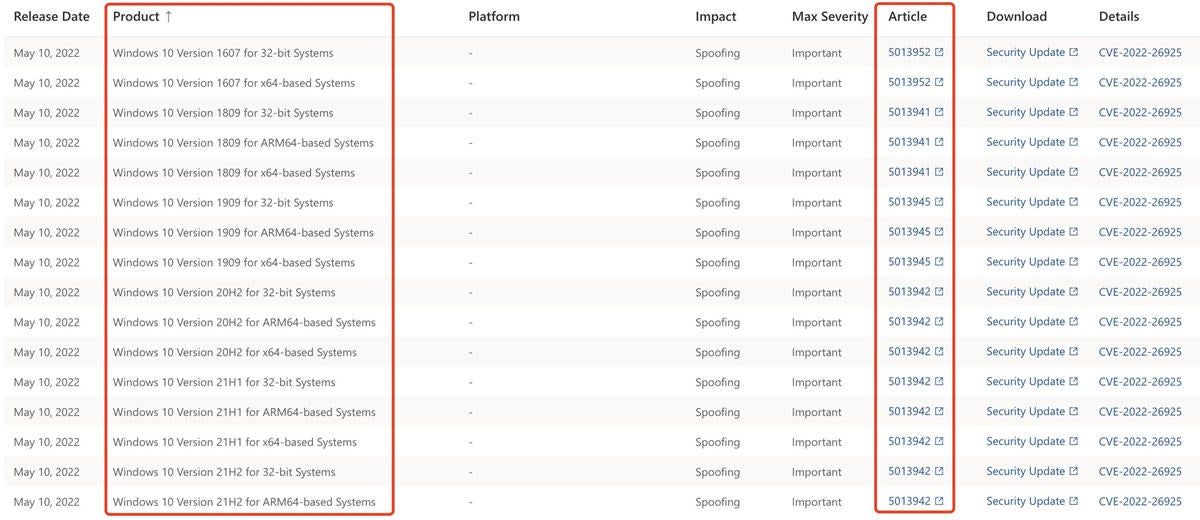The width and height of the screenshot is (1200, 520).
Task: Click the Security Update external-link icon for 1909 x64-based
Action: point(1074,262)
